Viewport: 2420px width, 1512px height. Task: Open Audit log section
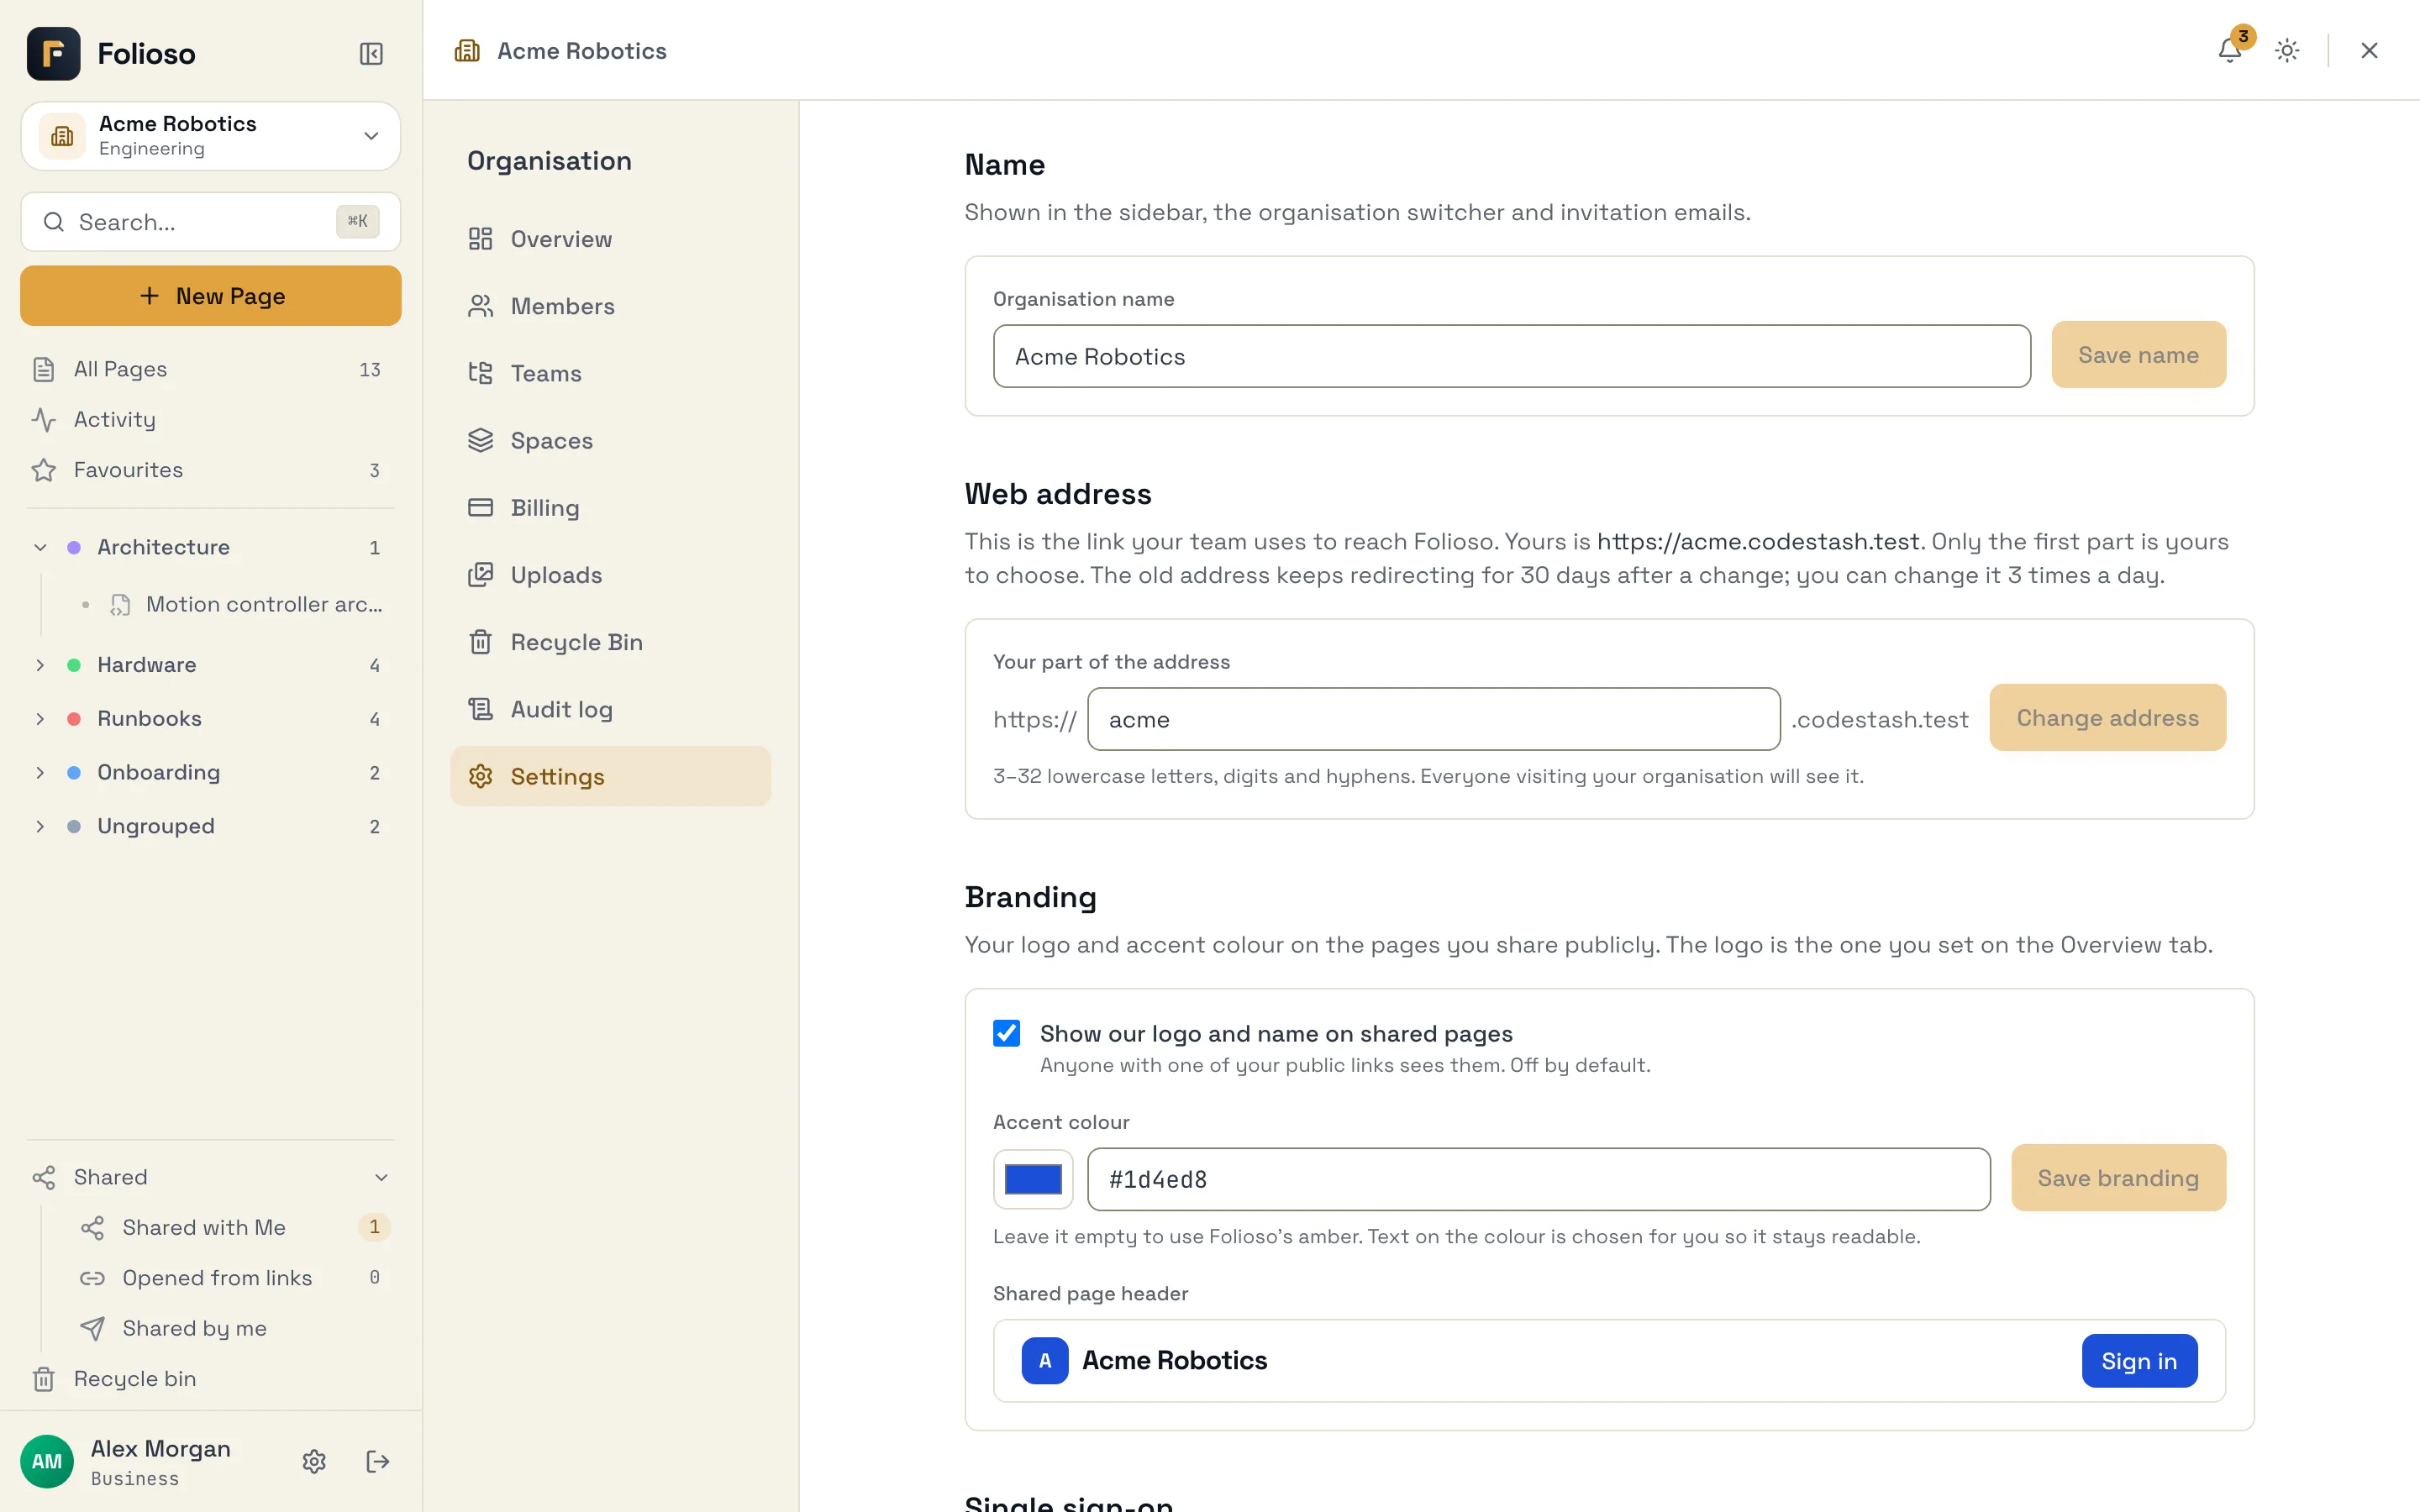[610, 709]
